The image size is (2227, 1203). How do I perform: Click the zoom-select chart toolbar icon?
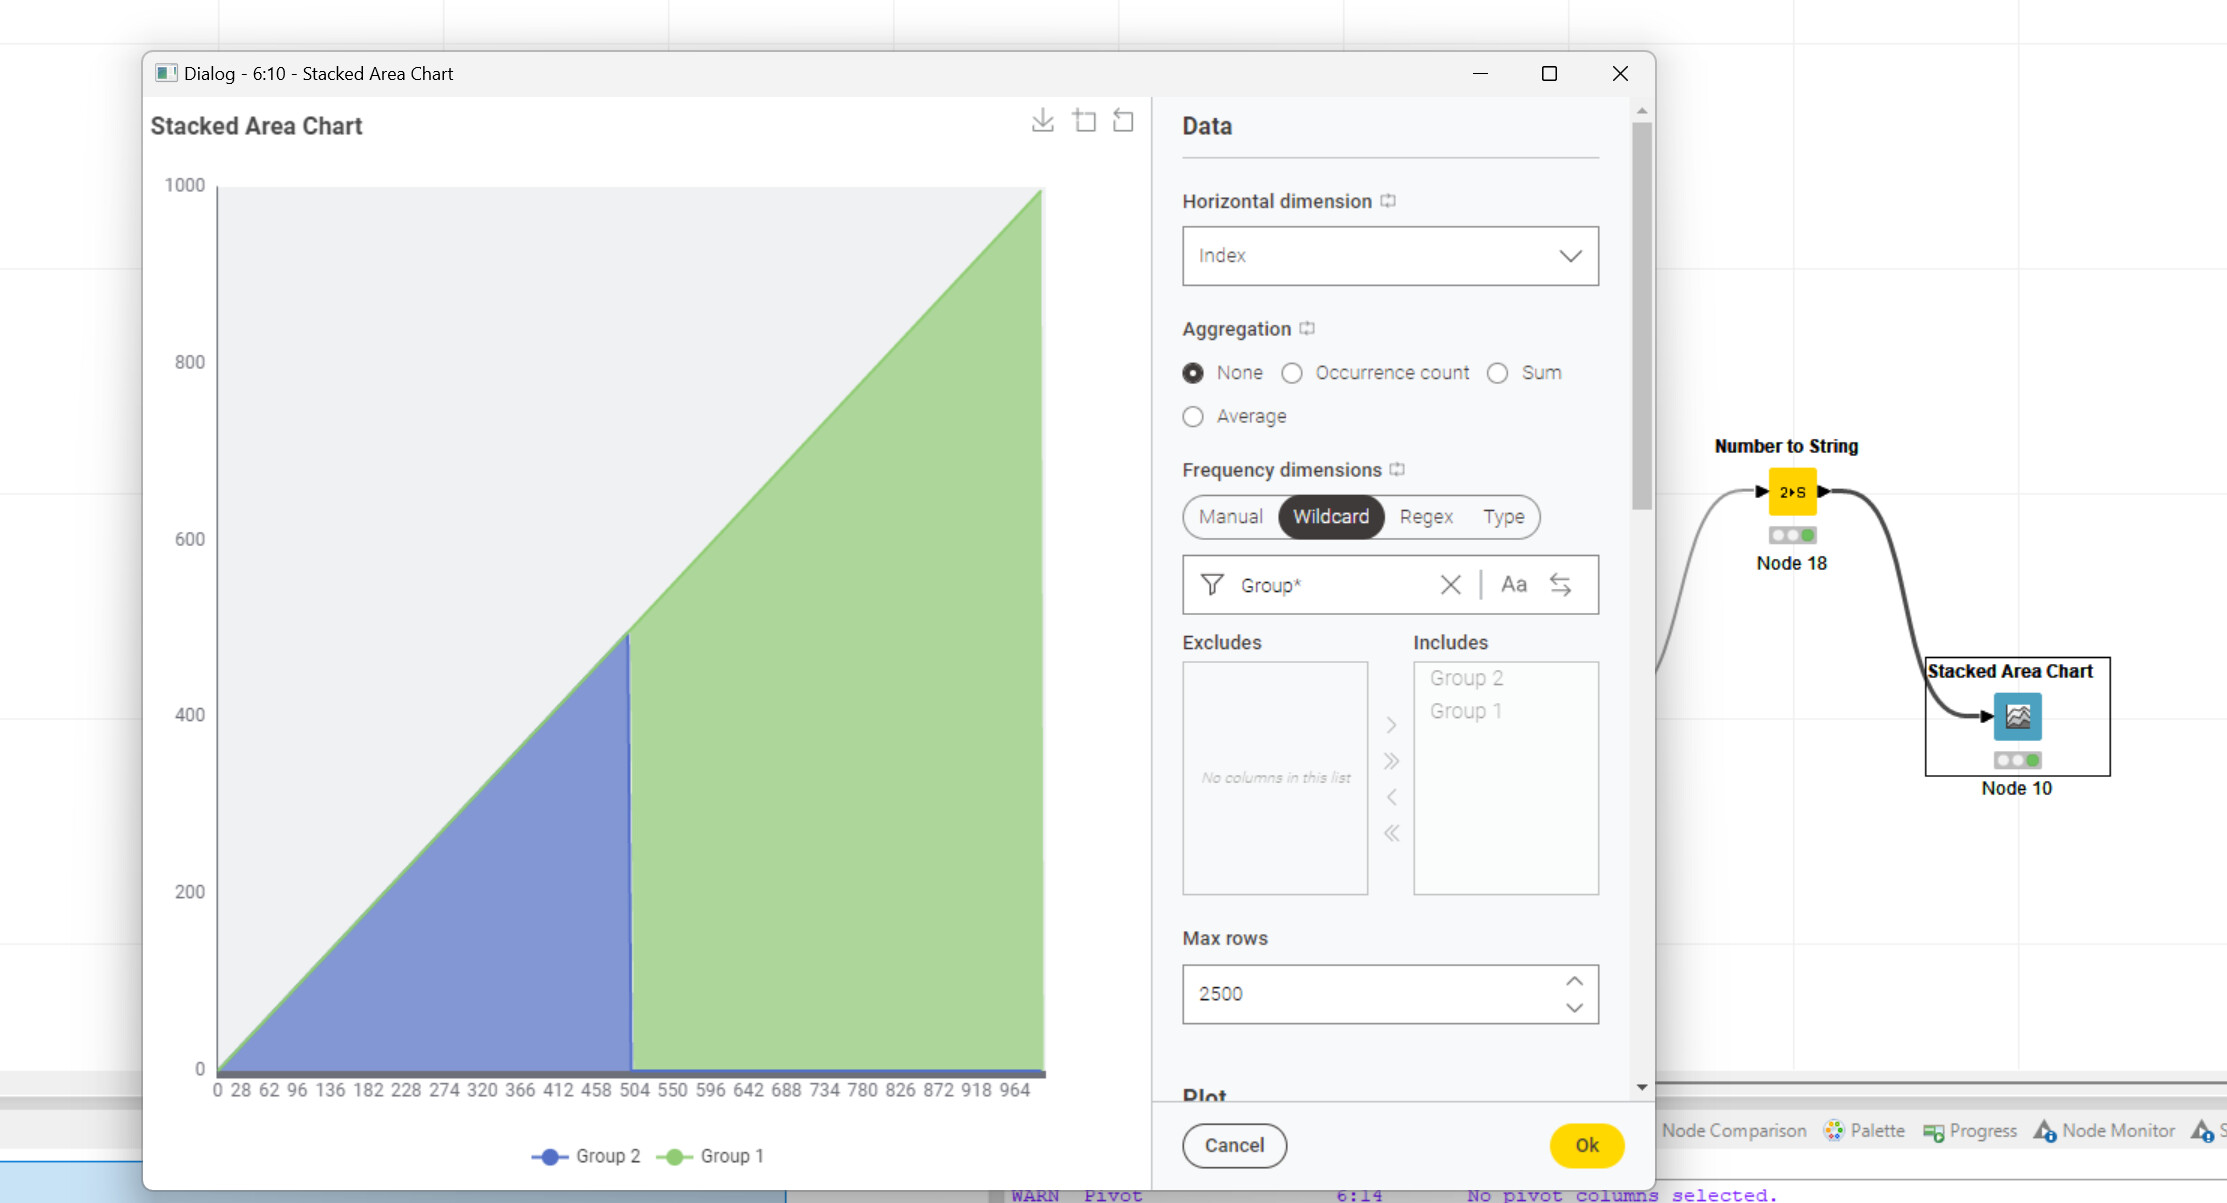pos(1085,121)
